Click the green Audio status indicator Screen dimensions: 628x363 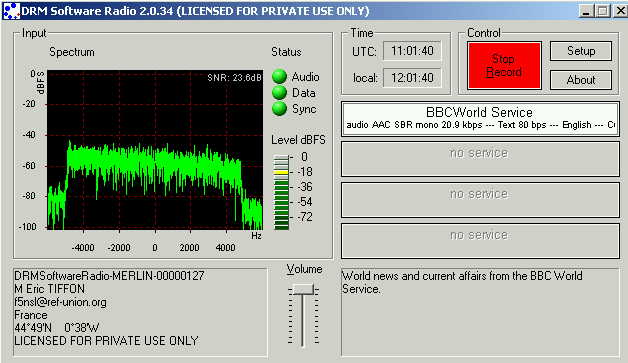coord(279,77)
